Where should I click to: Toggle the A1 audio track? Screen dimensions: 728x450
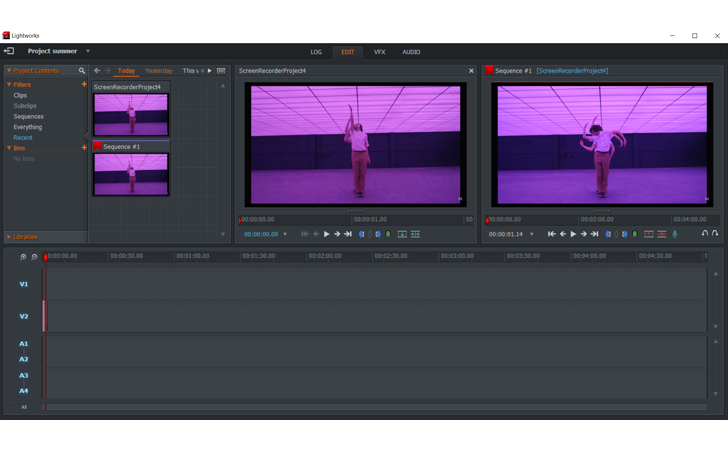pos(24,343)
